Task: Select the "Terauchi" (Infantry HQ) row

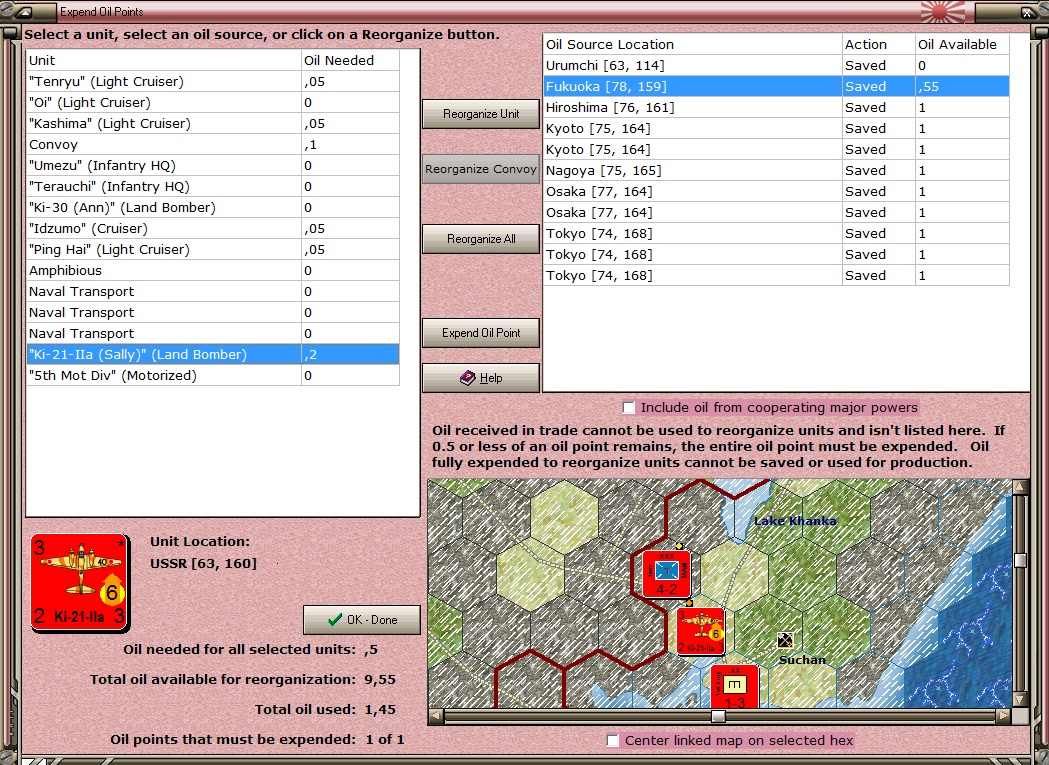Action: click(x=213, y=187)
